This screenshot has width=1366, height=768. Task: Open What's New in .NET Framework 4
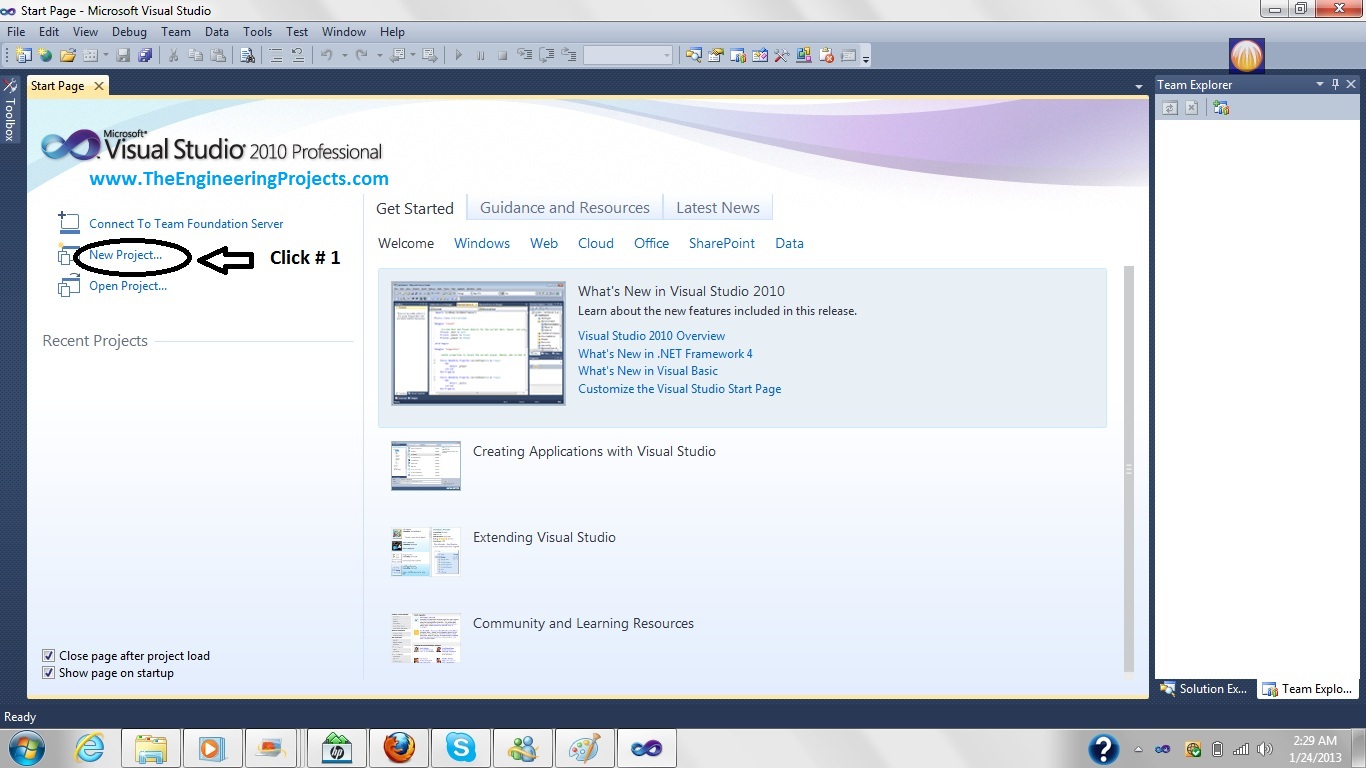point(665,354)
